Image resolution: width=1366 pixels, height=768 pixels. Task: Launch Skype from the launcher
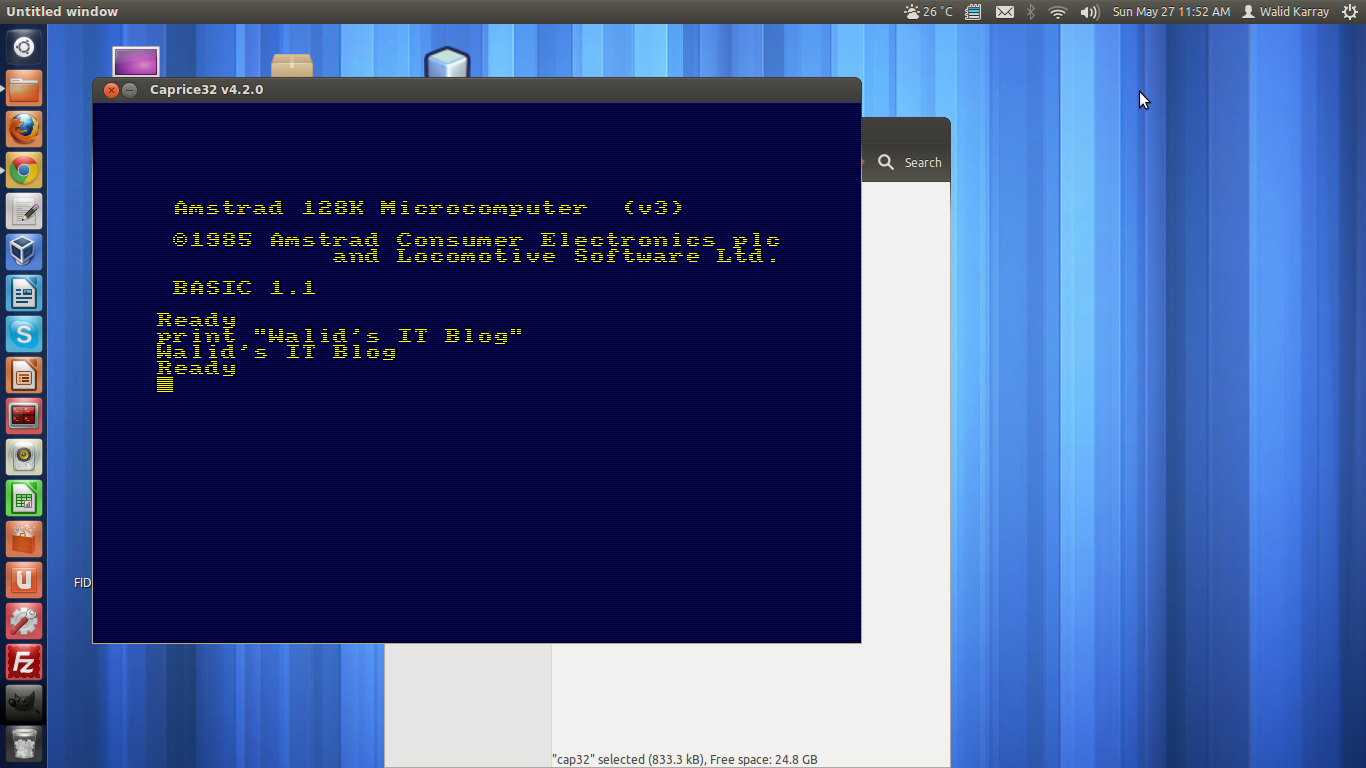(x=24, y=334)
